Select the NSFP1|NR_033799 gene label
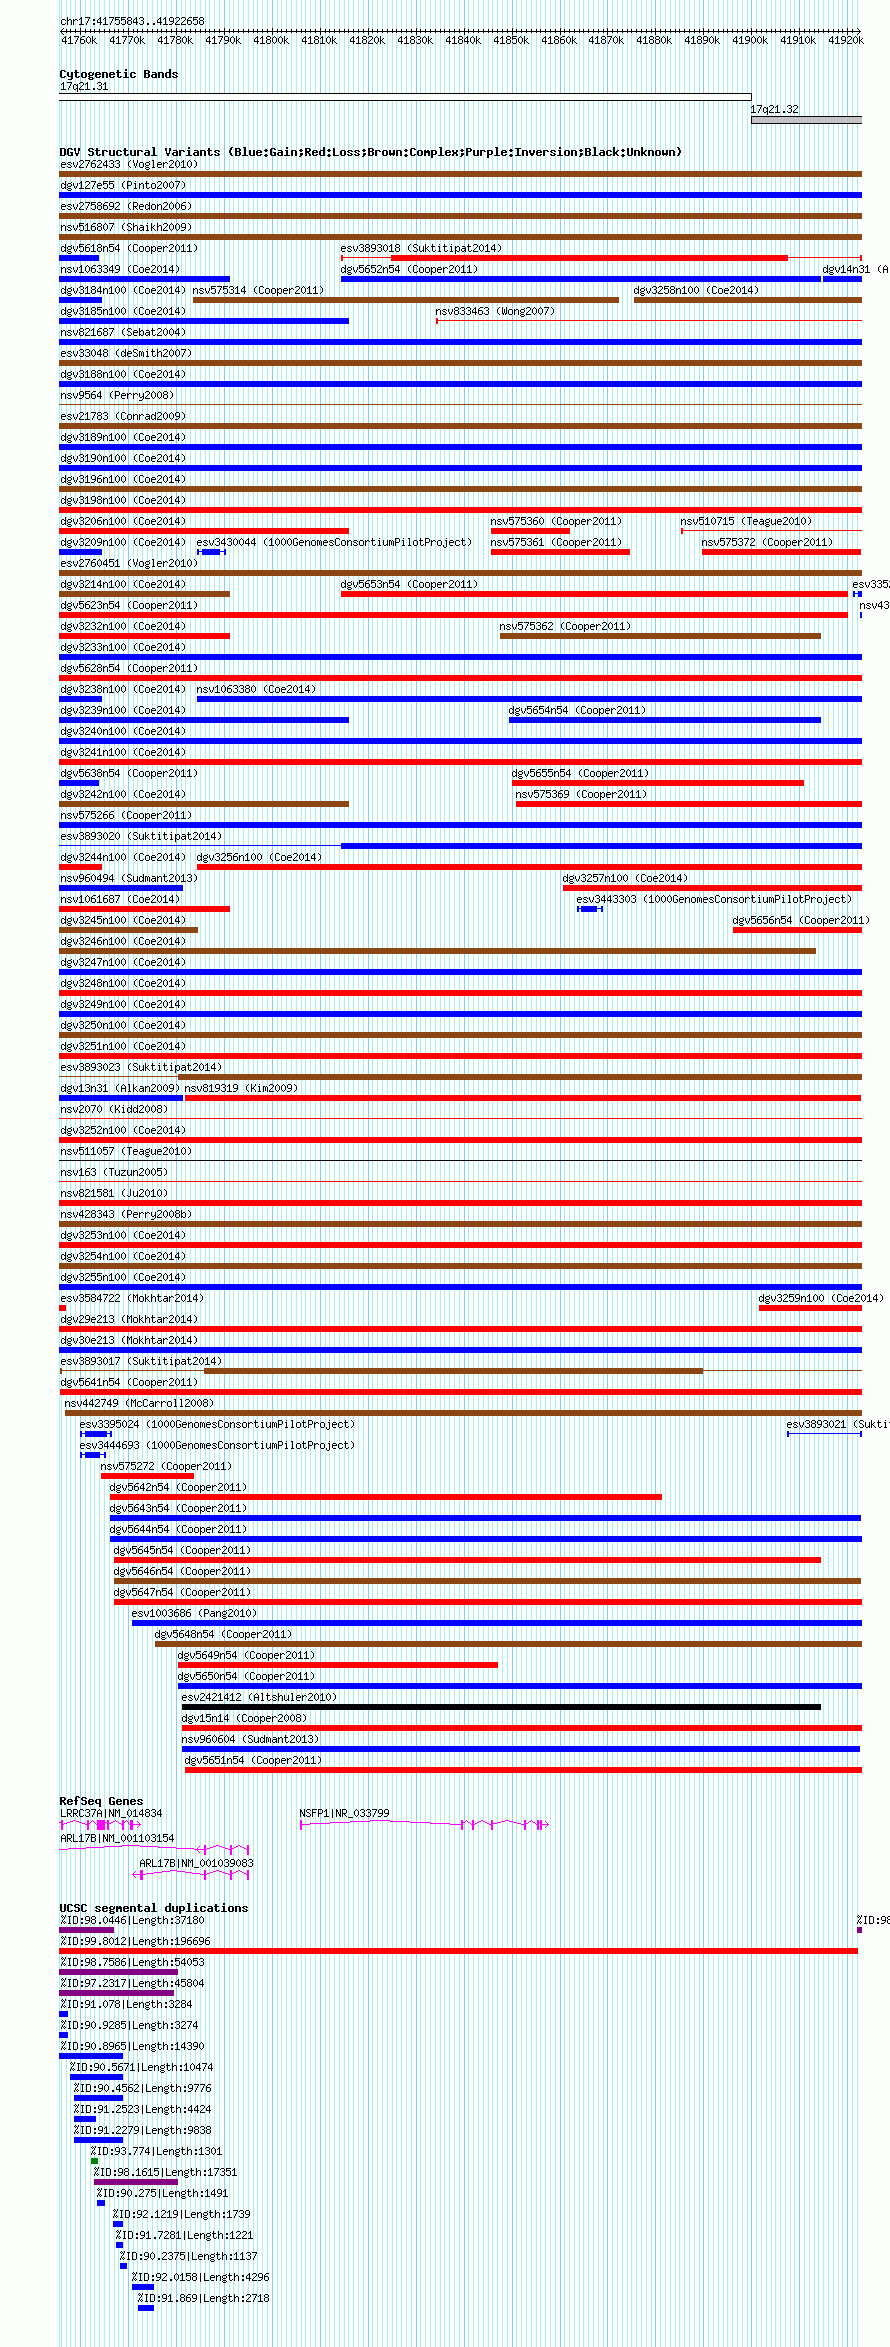890x2347 pixels. (x=344, y=1813)
